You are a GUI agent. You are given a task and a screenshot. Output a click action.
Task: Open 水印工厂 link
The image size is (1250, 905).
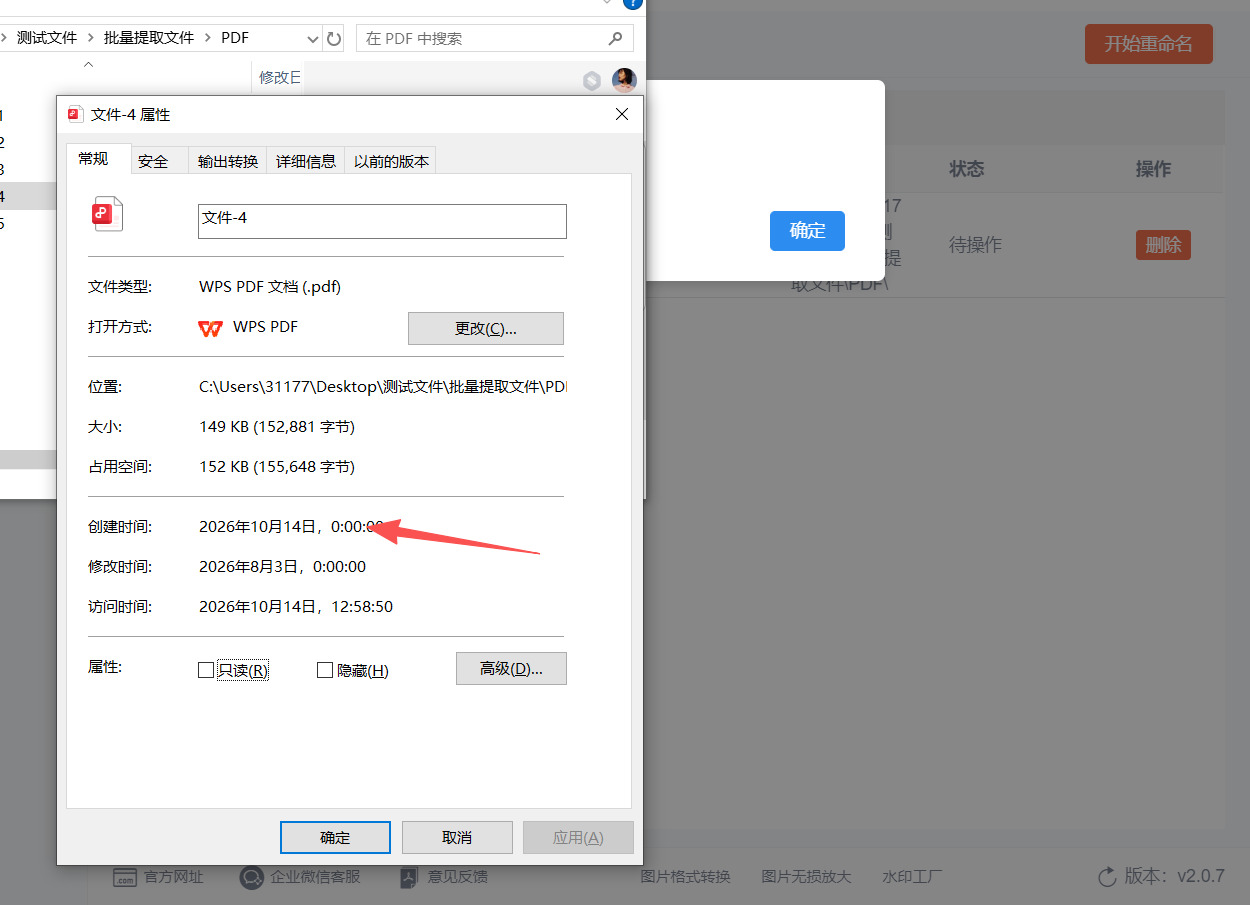(x=912, y=877)
